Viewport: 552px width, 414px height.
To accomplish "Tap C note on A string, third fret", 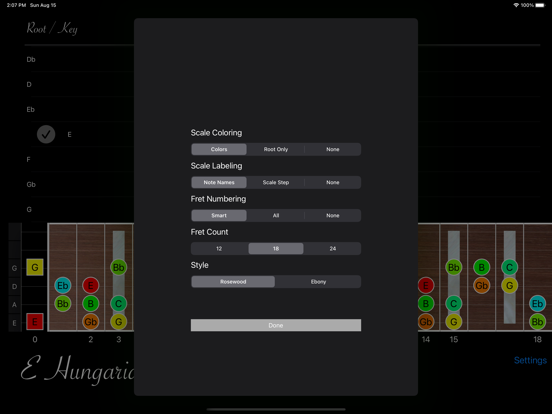I will click(x=119, y=303).
